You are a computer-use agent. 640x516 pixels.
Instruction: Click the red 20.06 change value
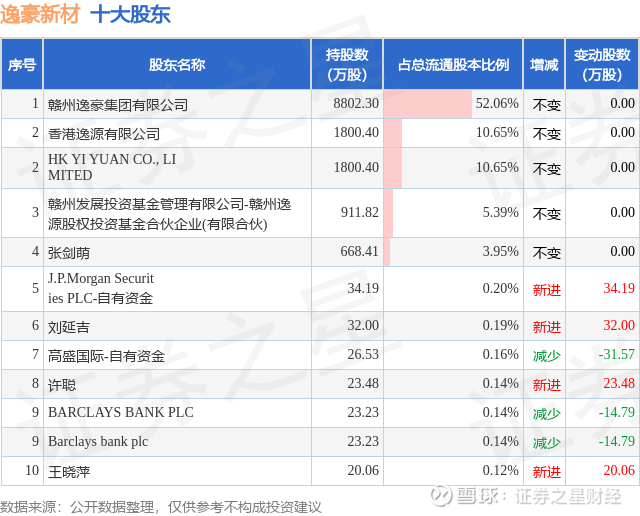pyautogui.click(x=619, y=470)
